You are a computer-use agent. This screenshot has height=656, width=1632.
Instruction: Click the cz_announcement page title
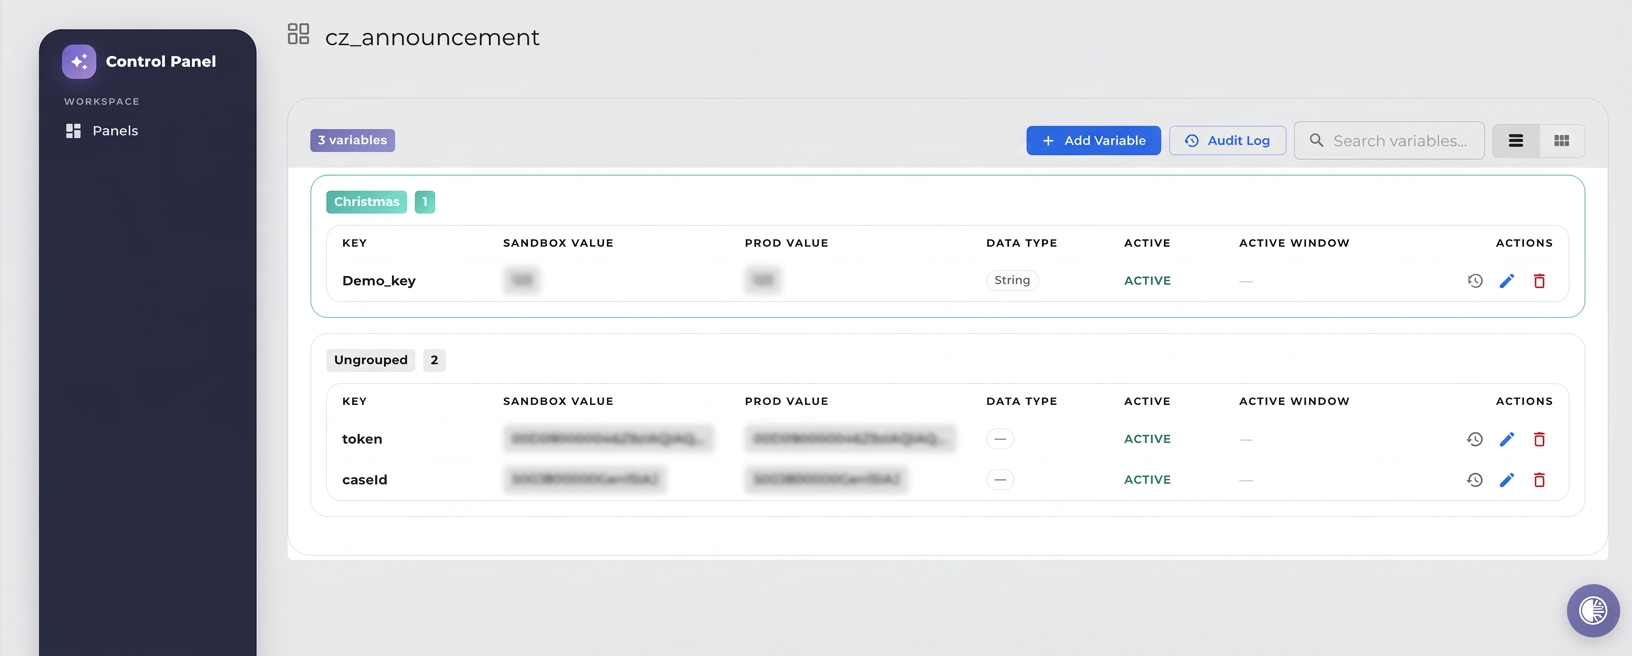point(432,37)
